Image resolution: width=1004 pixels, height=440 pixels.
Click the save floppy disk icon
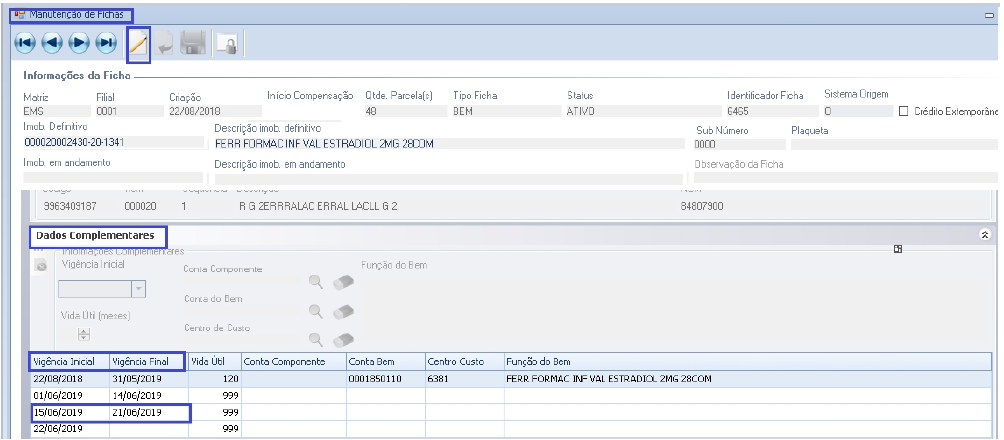point(193,44)
